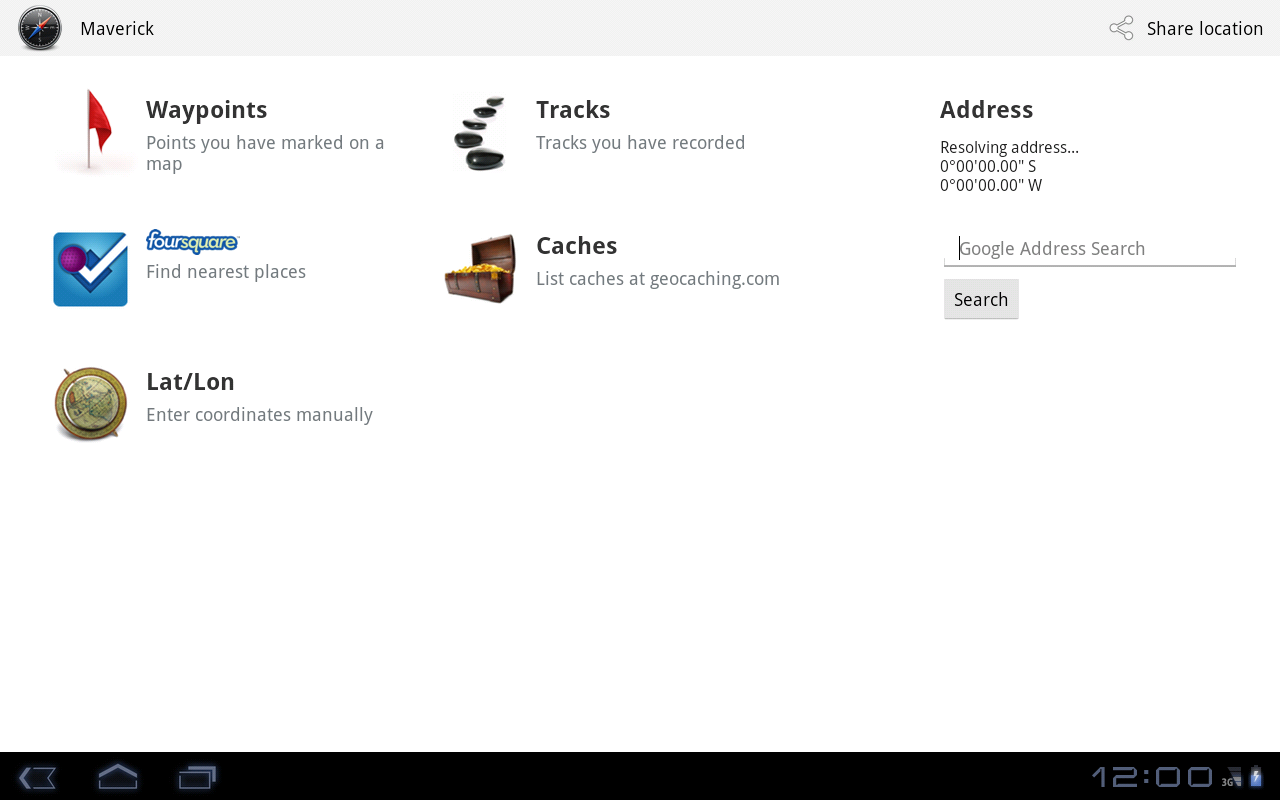Tap the status bar clock

[1152, 777]
